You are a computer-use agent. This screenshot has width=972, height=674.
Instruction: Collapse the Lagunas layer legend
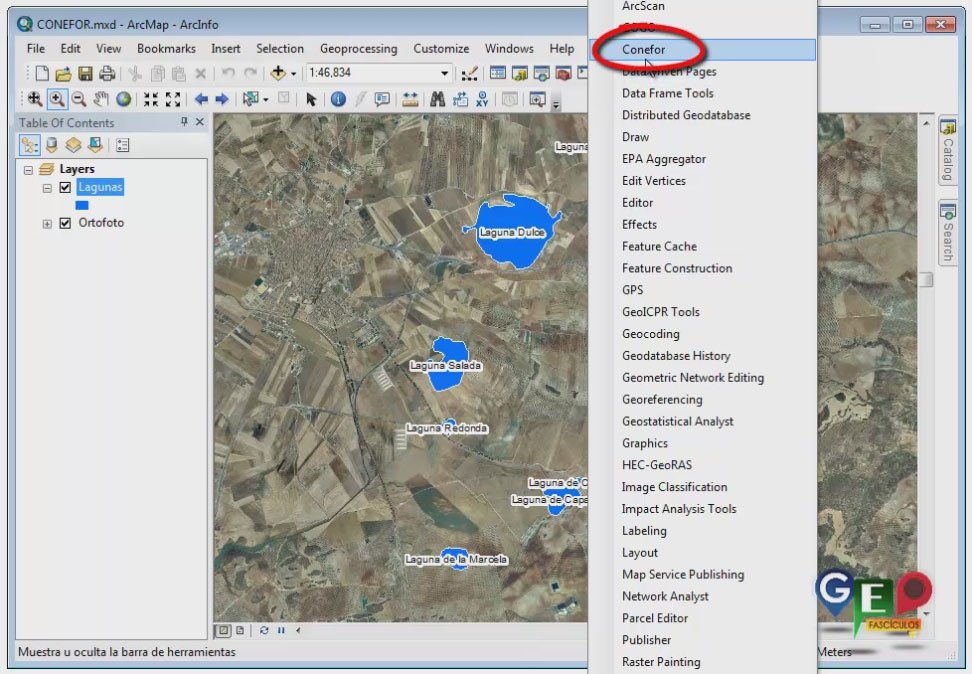pyautogui.click(x=47, y=188)
